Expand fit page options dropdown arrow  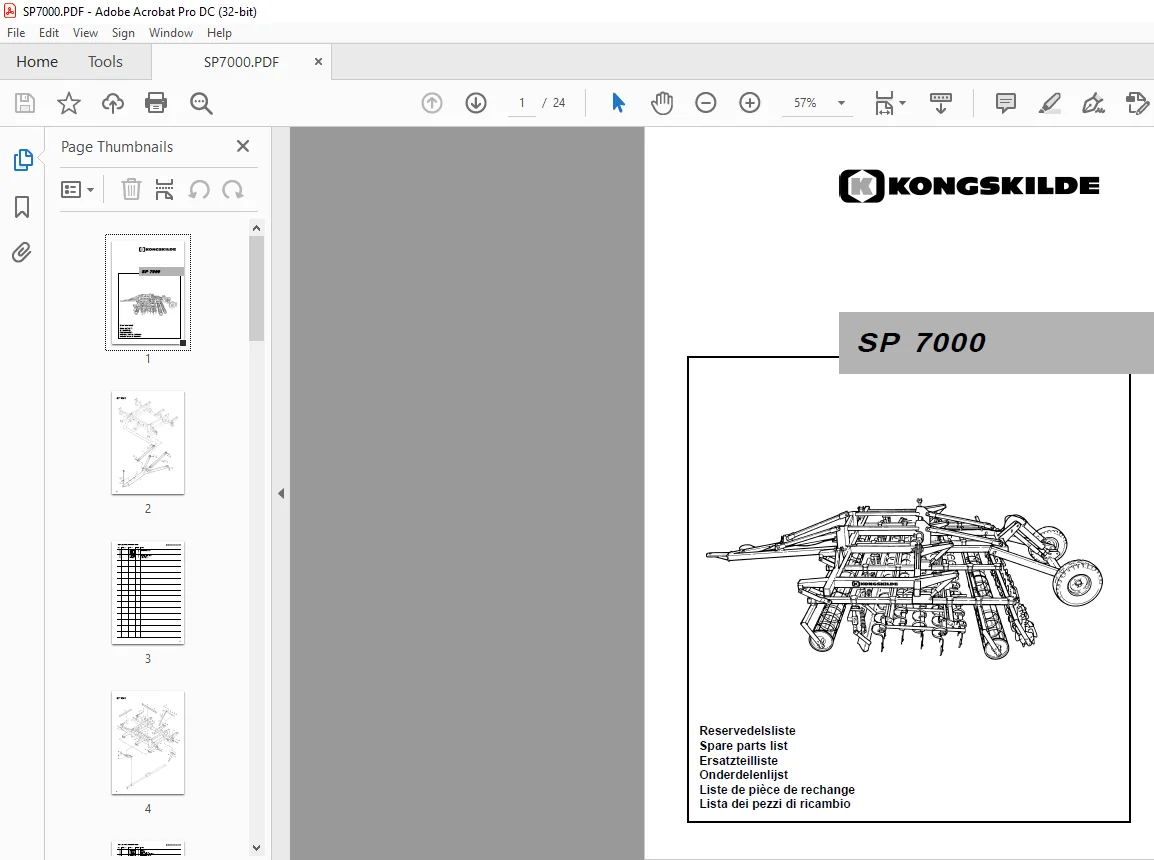pos(903,103)
